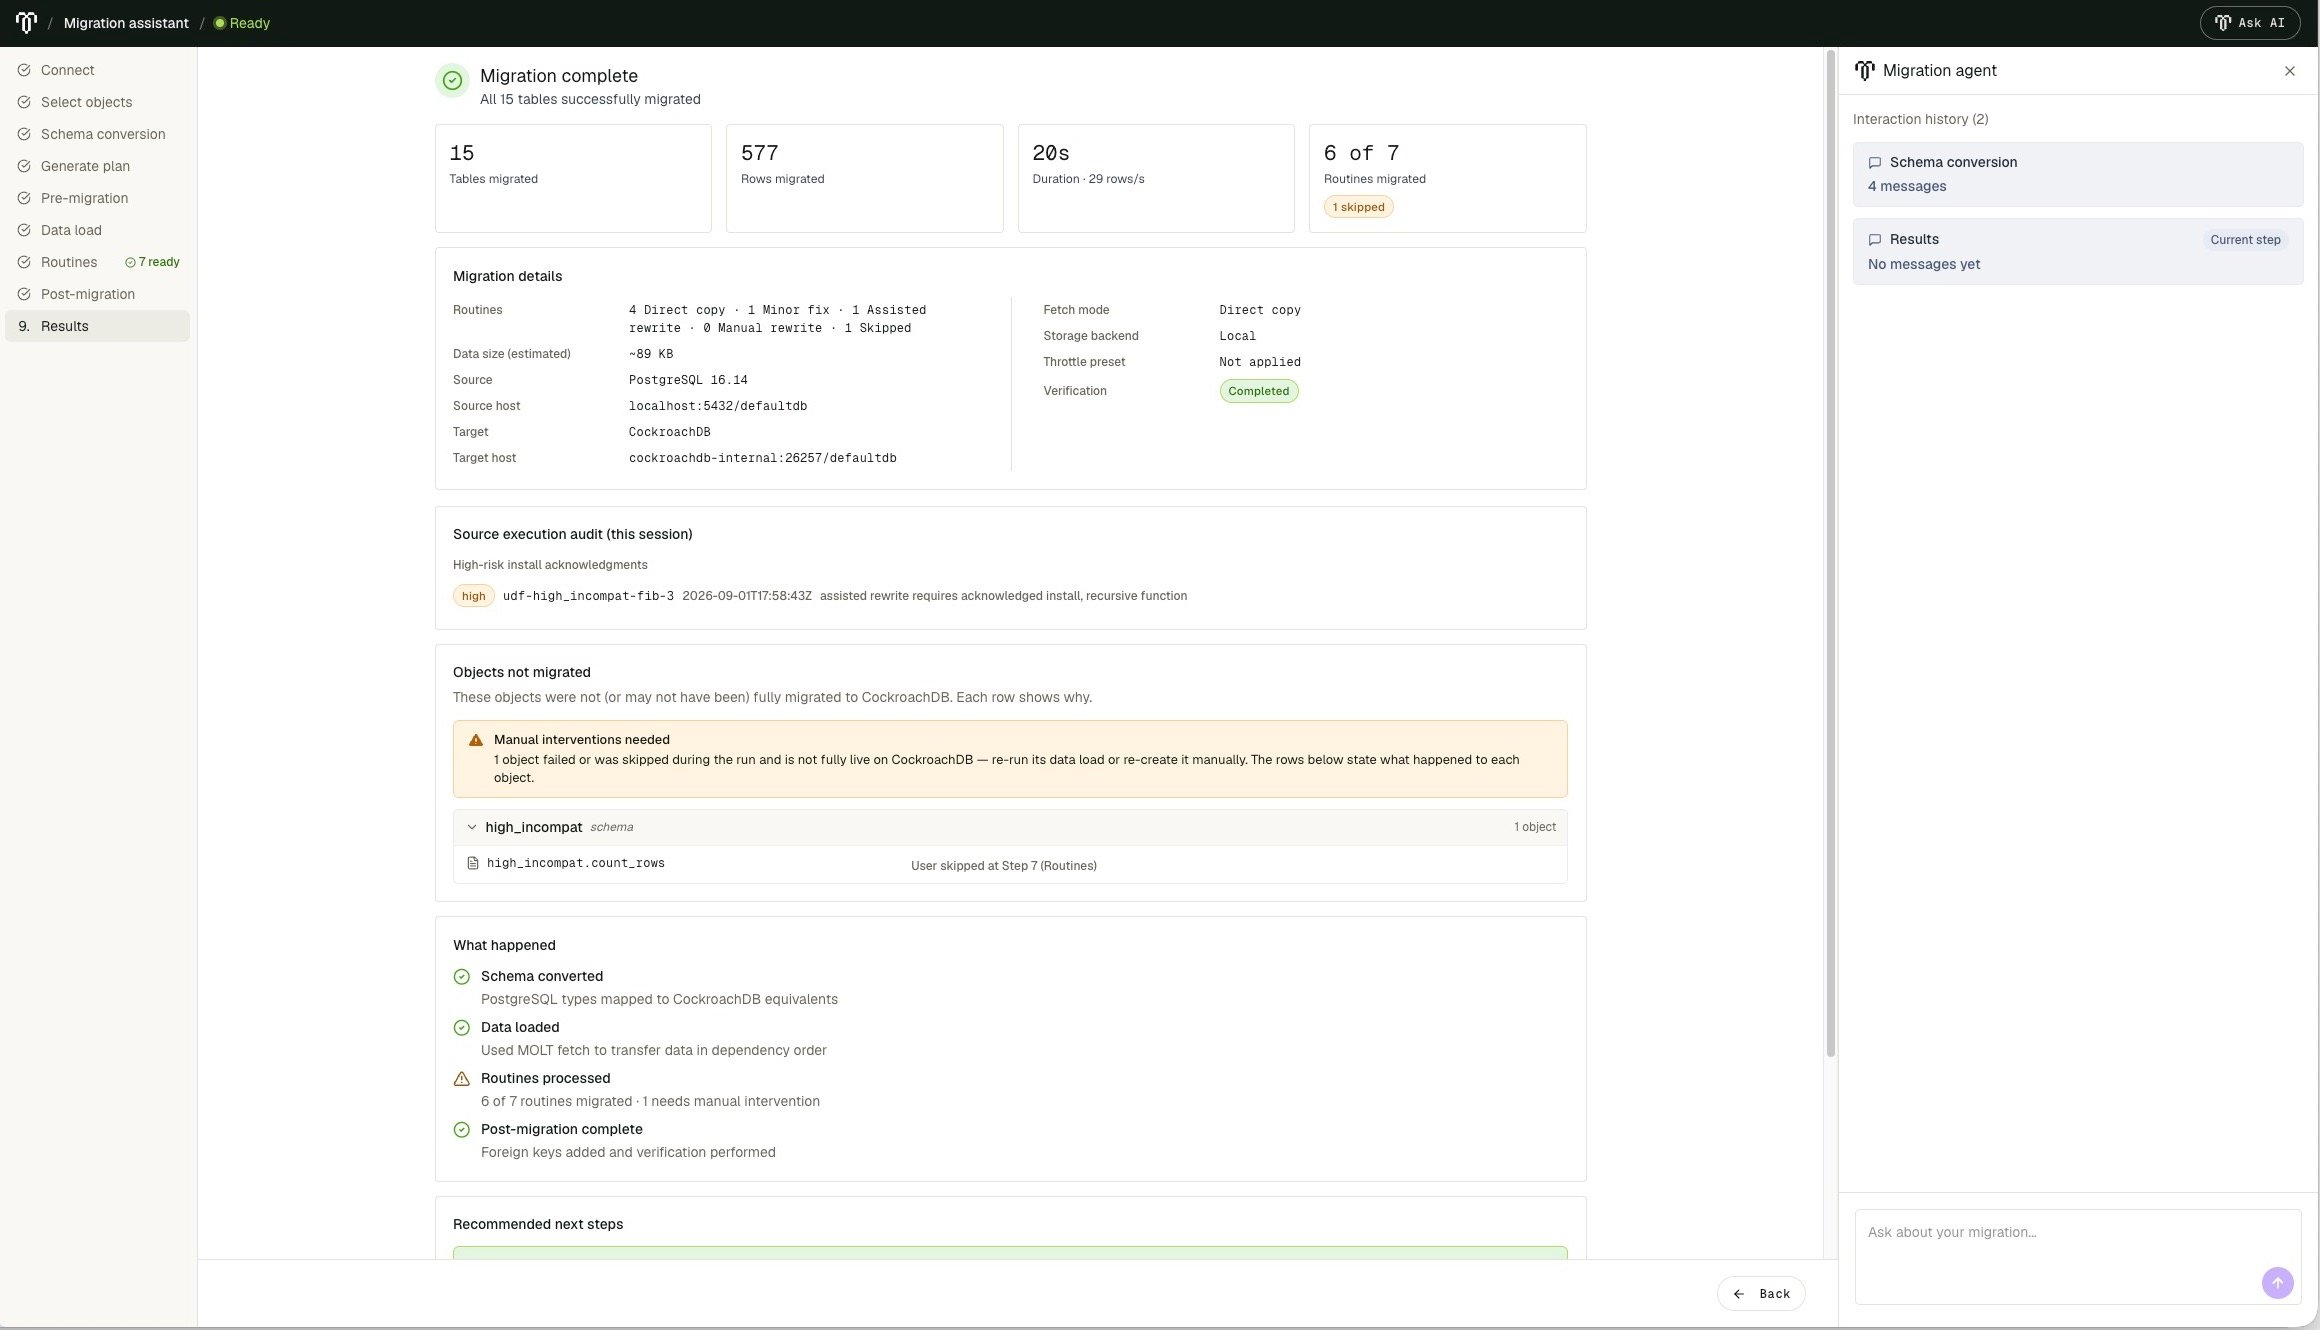This screenshot has height=1330, width=2320.
Task: Click the Back button
Action: [x=1761, y=1293]
